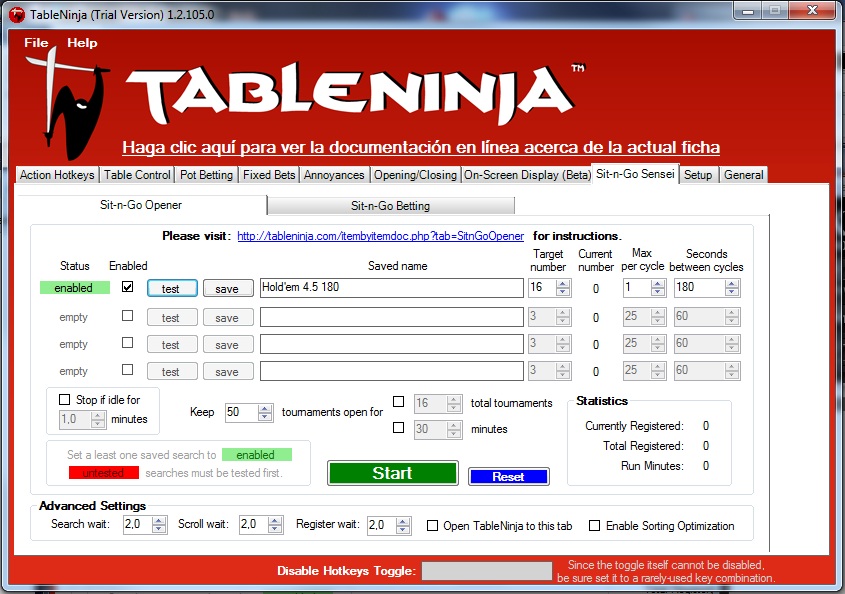Enable Stop if idle for checkbox
Screen dimensions: 845x594
click(x=65, y=399)
